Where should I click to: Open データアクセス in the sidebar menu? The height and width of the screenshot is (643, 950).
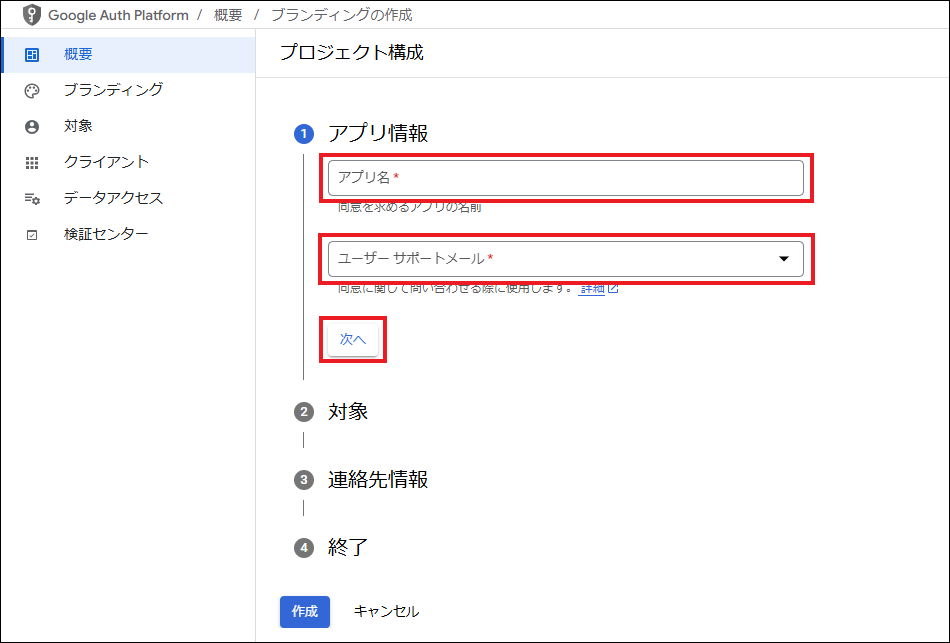click(x=113, y=198)
